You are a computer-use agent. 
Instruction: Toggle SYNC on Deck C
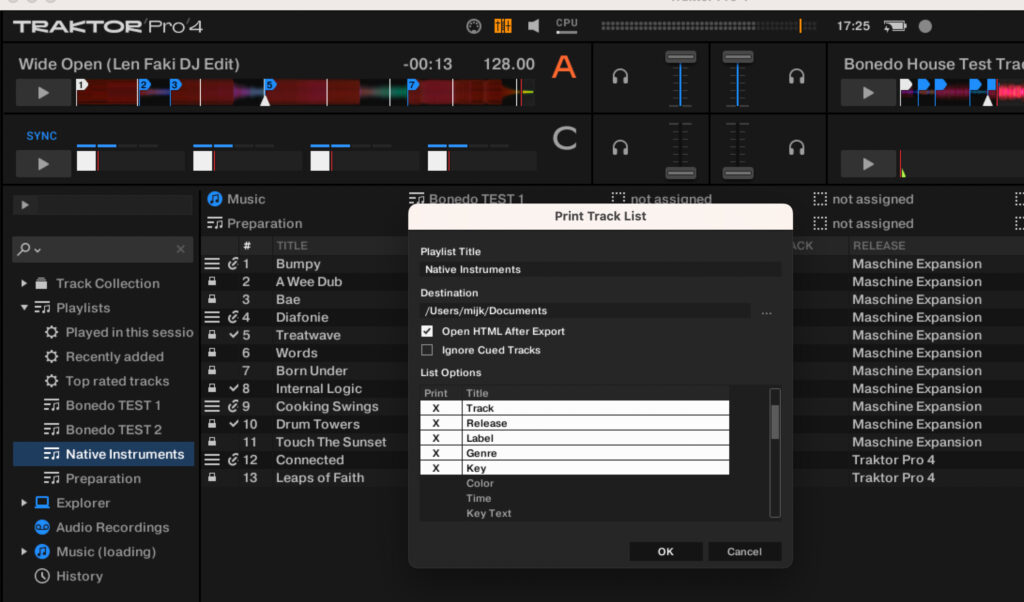(x=42, y=136)
